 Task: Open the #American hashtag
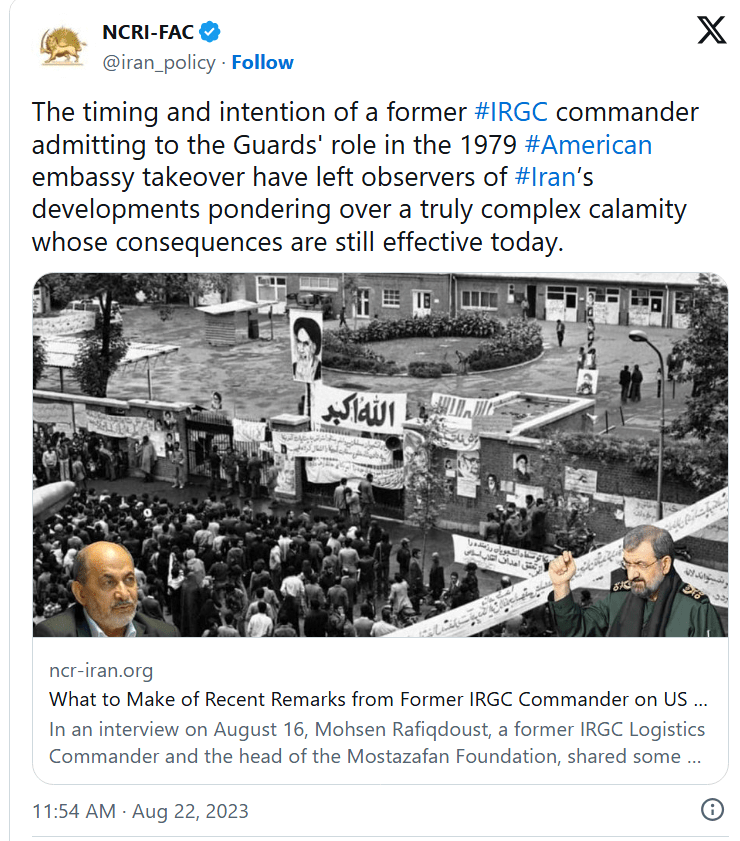(588, 145)
